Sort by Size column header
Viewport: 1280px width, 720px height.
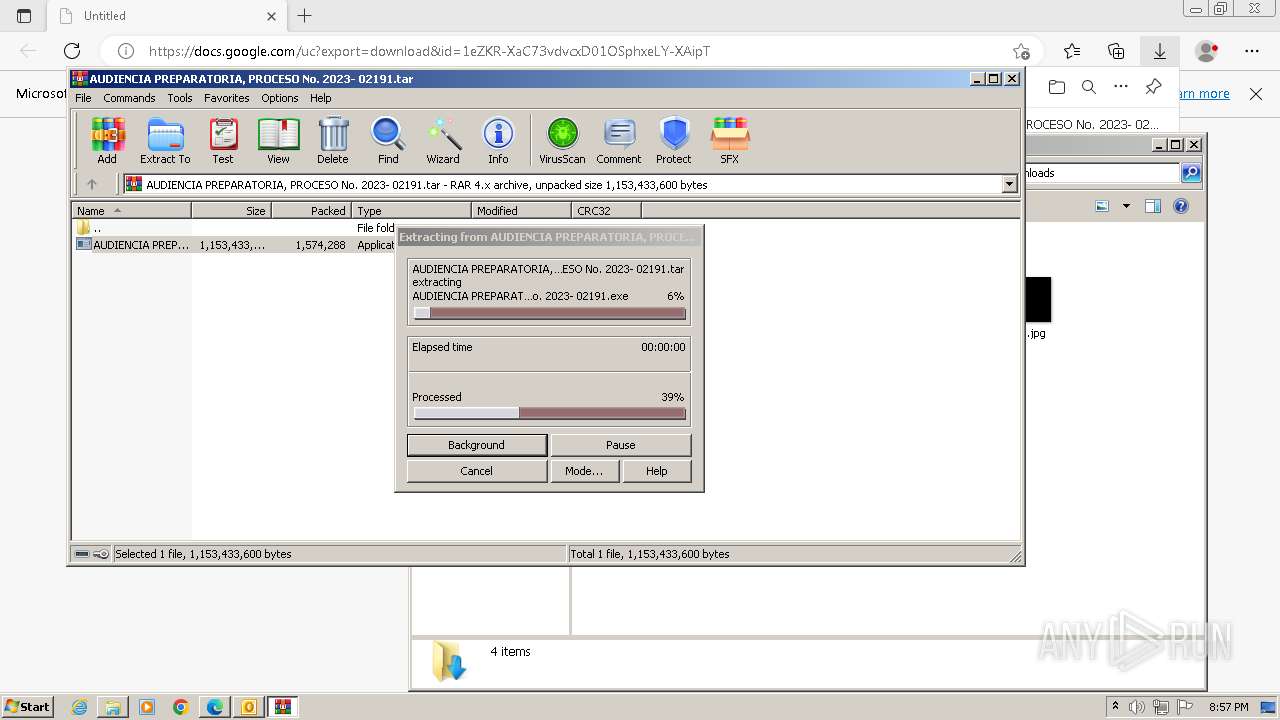point(231,210)
